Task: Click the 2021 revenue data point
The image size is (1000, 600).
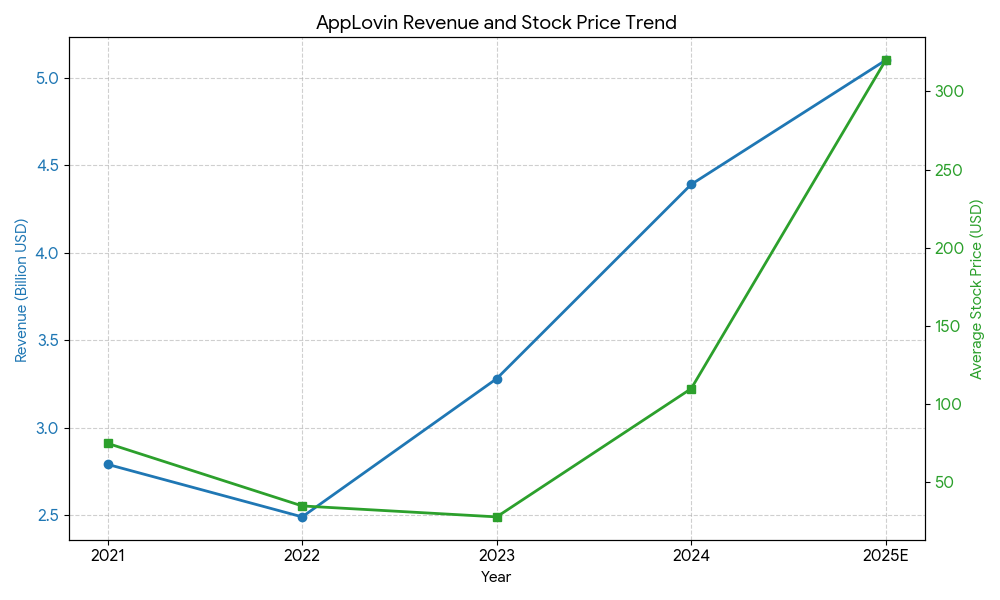Action: (107, 463)
